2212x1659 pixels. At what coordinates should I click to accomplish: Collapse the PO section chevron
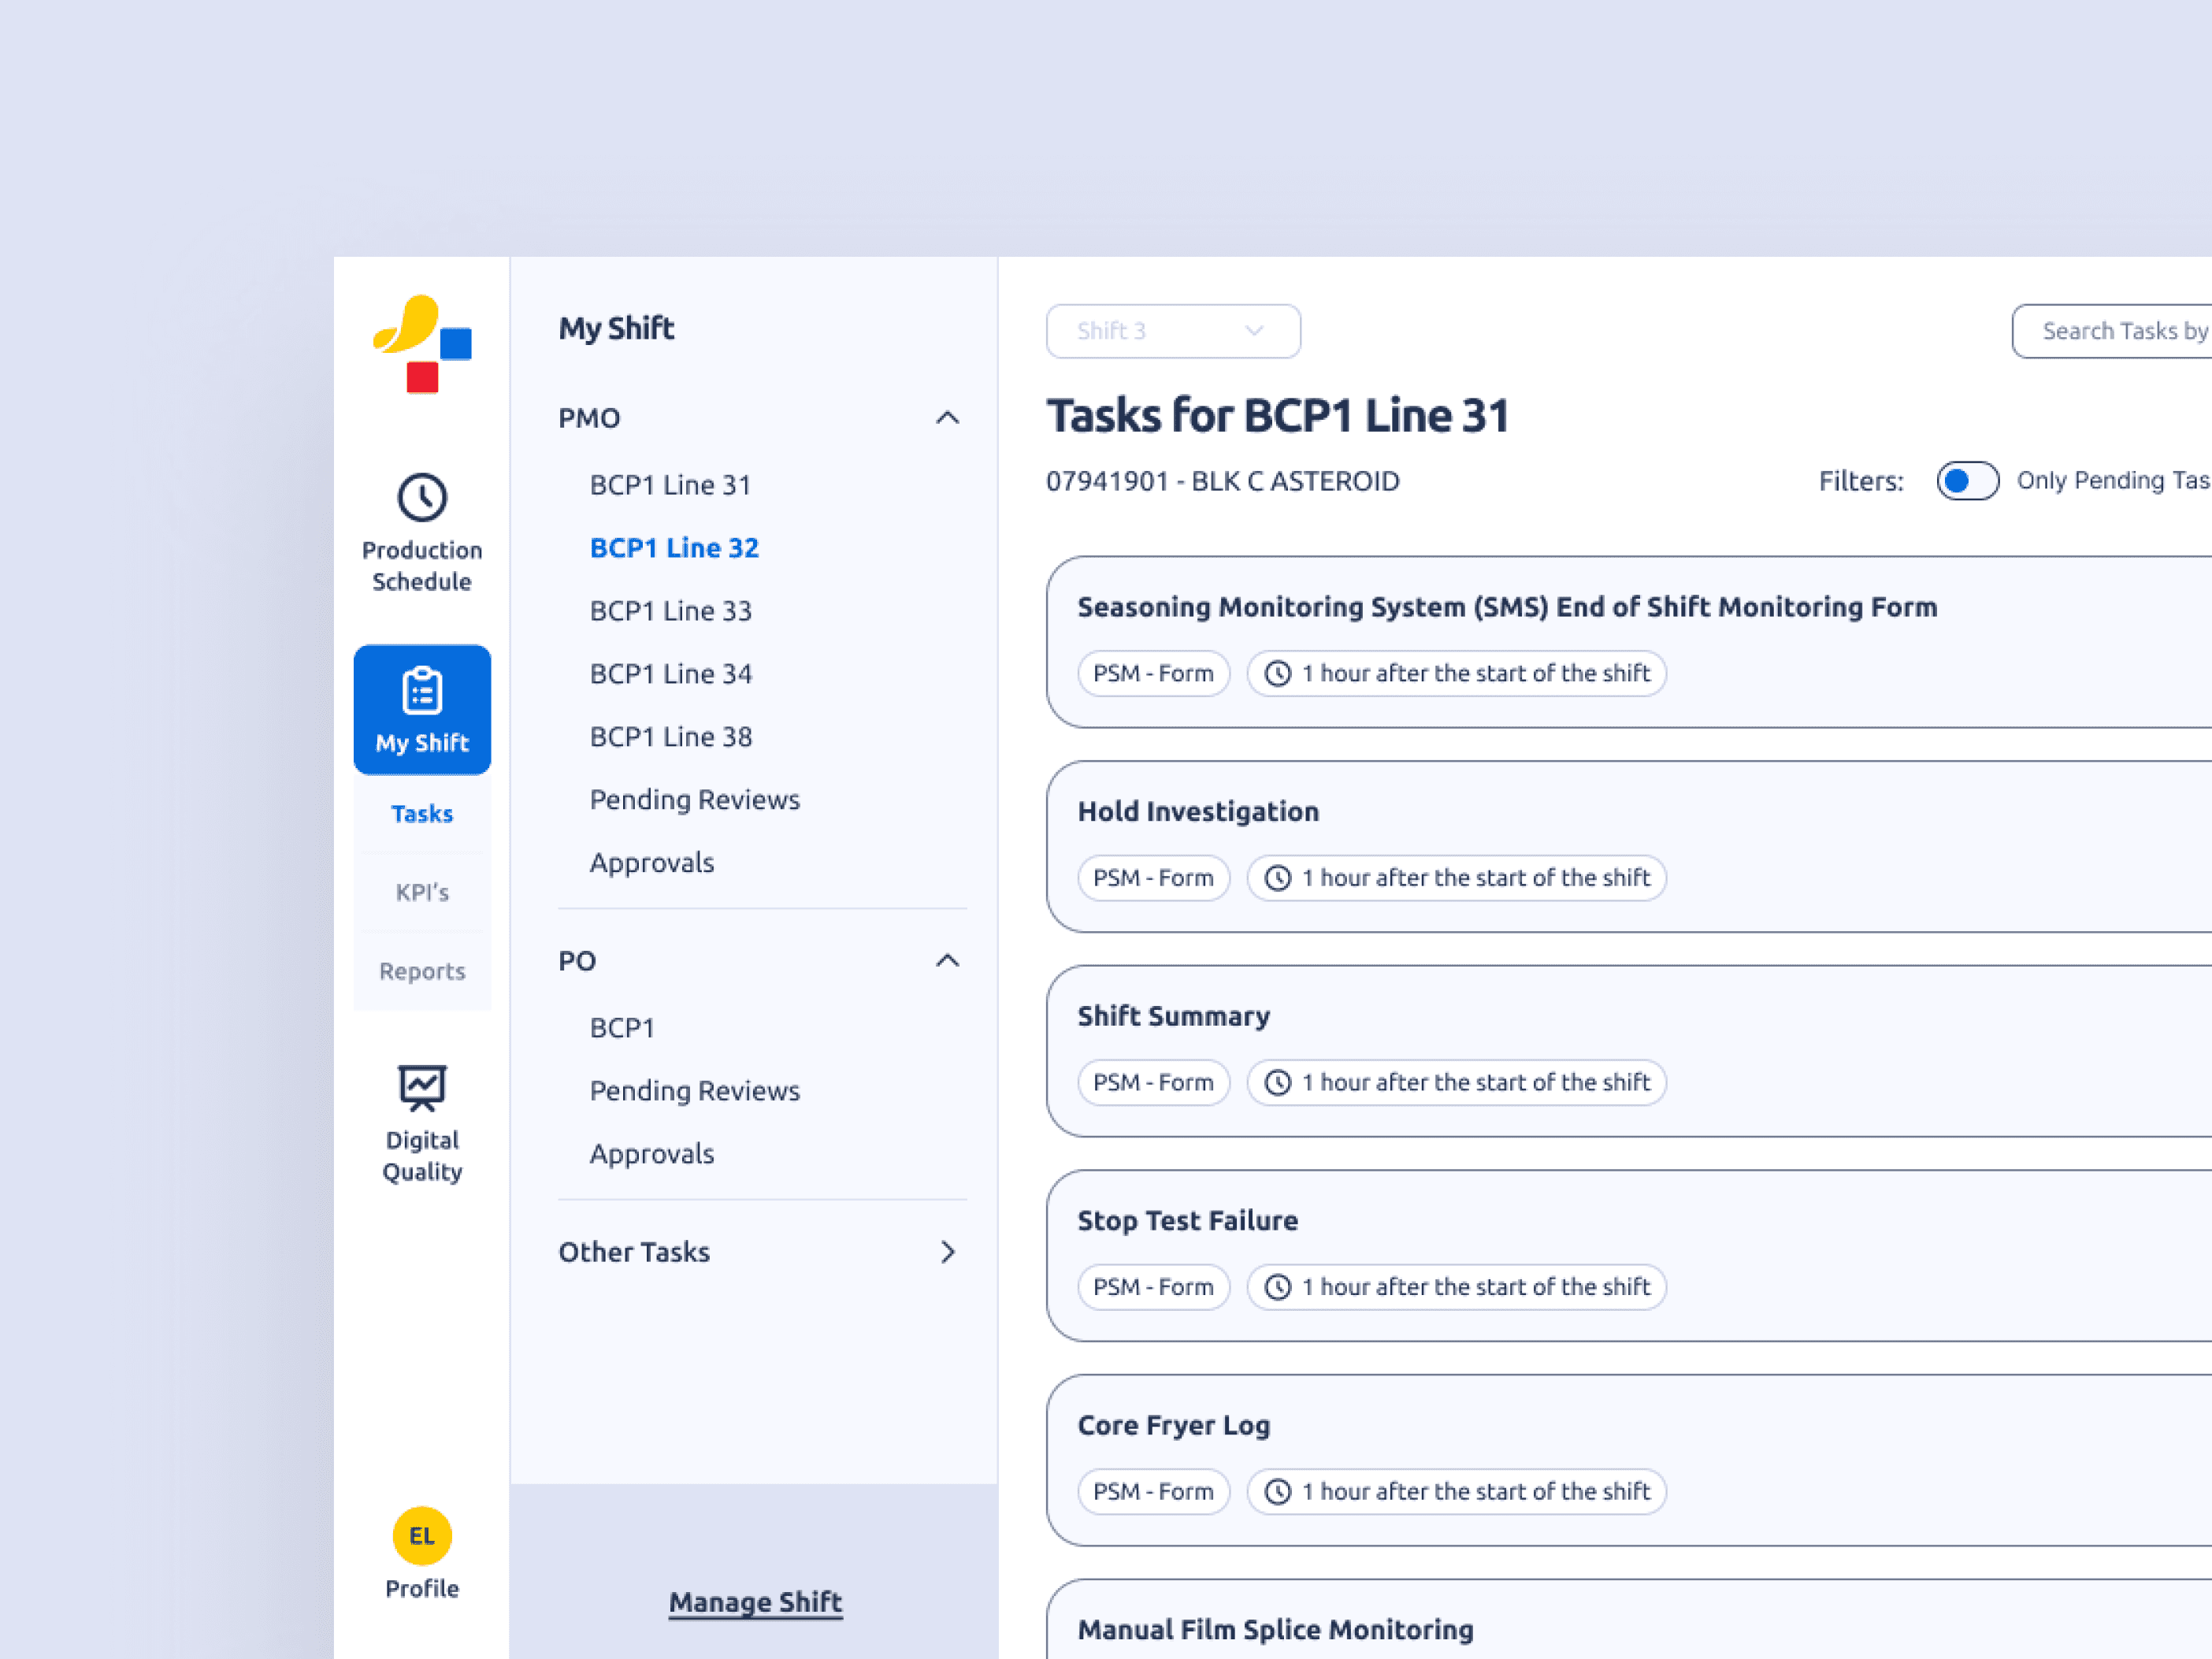click(x=946, y=961)
